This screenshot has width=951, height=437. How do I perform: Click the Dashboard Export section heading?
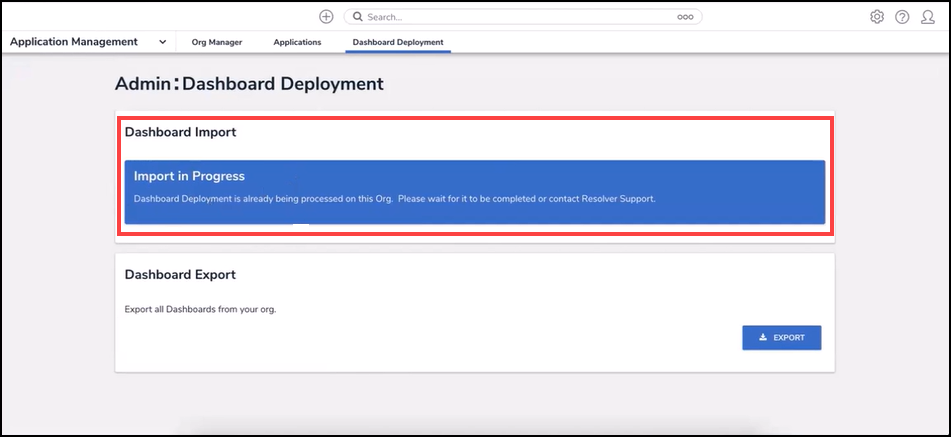coord(180,274)
